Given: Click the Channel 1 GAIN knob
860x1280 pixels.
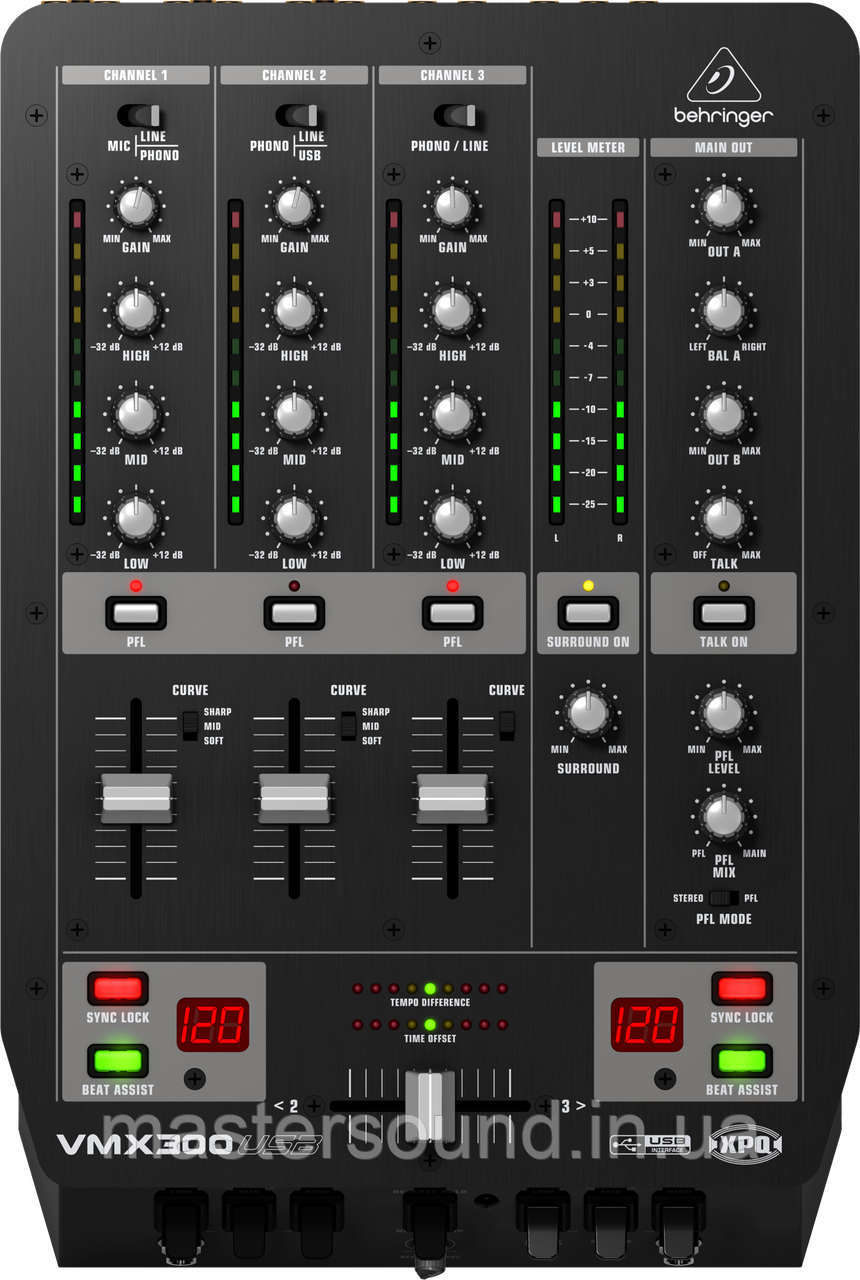Looking at the screenshot, I should point(135,206).
